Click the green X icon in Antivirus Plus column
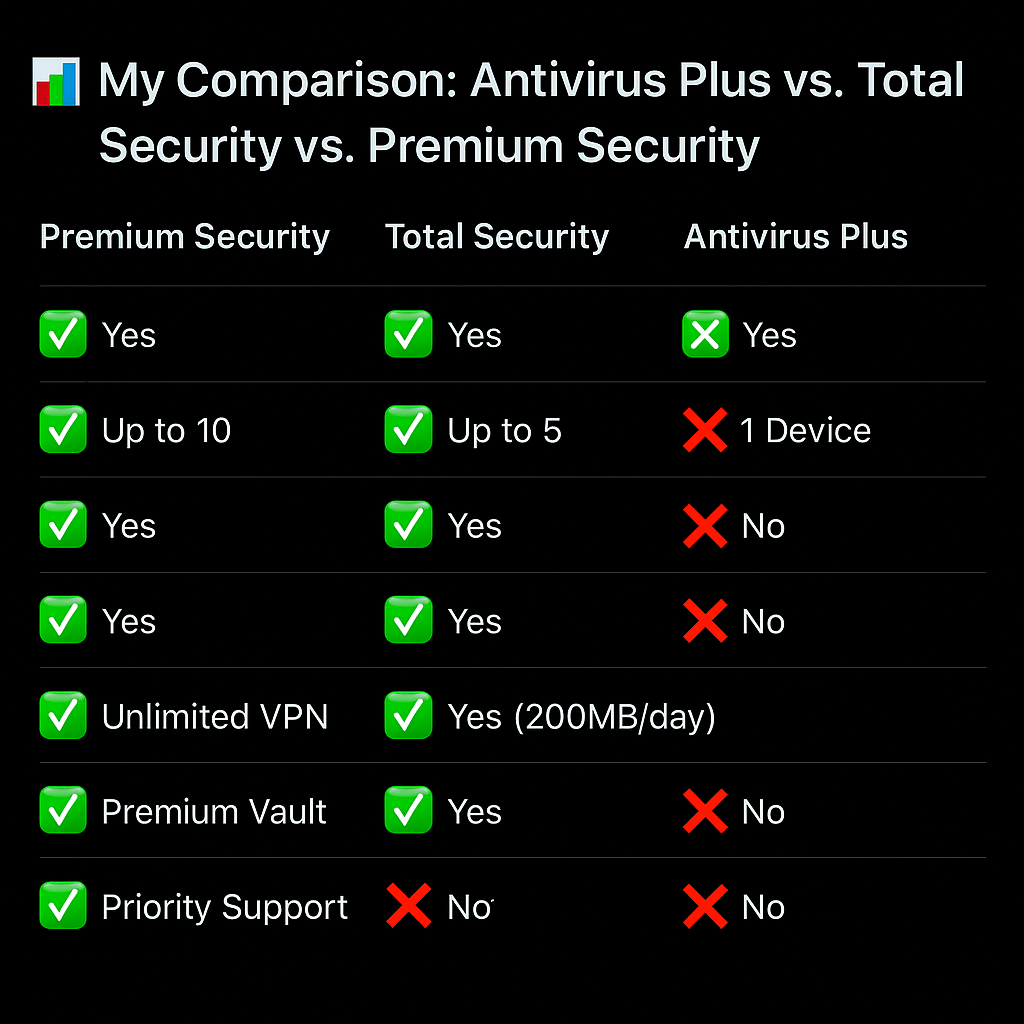Screen dimensions: 1024x1024 [x=705, y=334]
